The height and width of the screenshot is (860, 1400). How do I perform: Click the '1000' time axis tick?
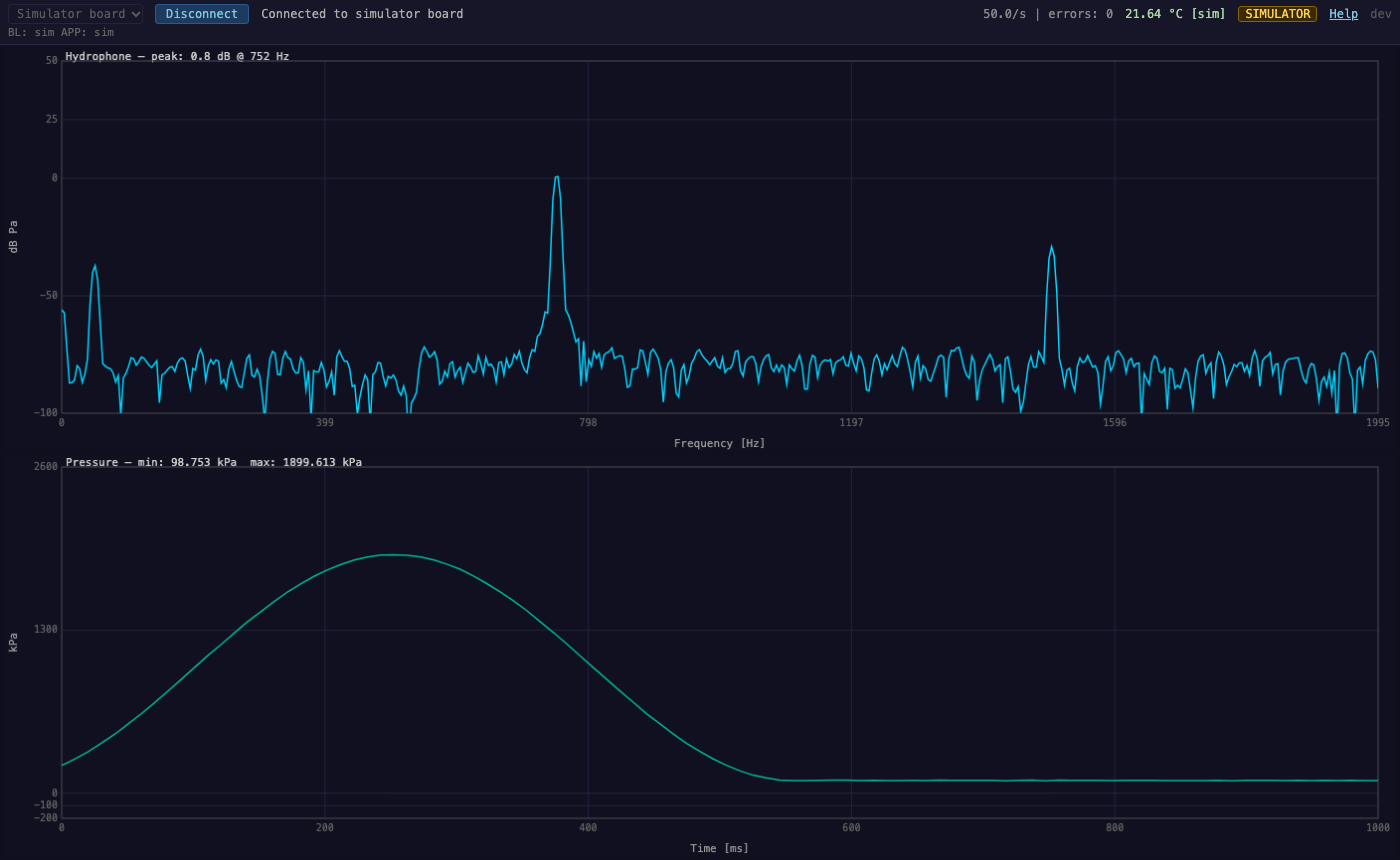(1378, 827)
